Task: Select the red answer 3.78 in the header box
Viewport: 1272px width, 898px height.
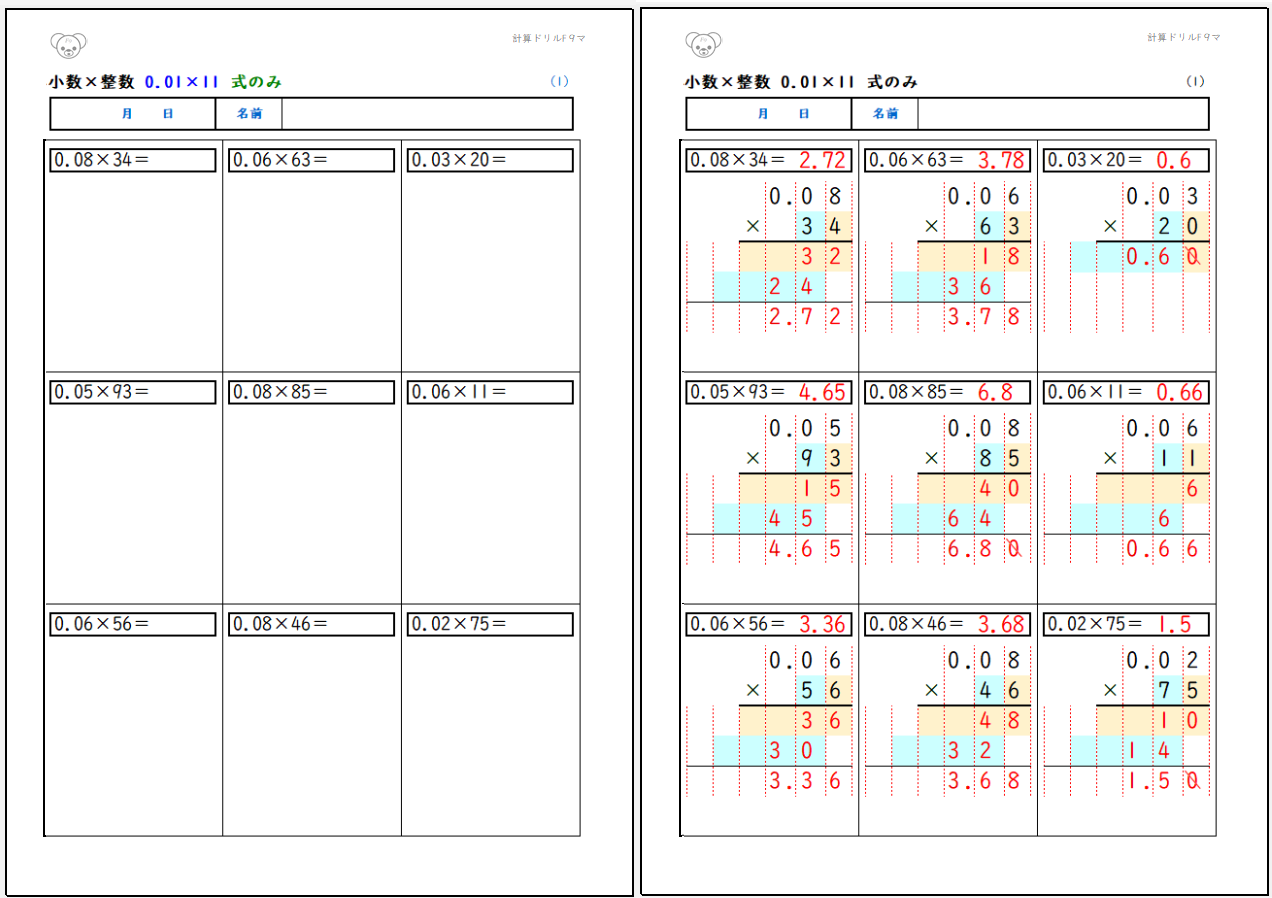Action: click(x=1000, y=160)
